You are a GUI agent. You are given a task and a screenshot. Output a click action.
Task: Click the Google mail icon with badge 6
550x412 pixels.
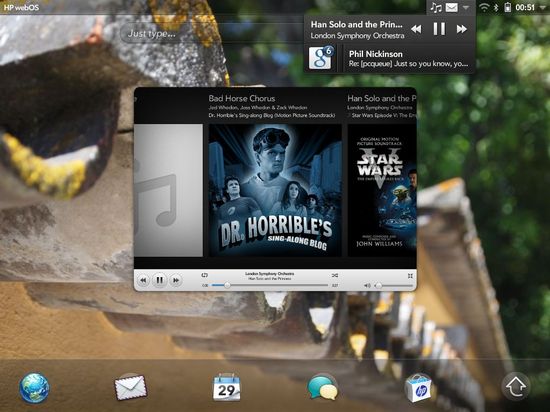tap(320, 58)
